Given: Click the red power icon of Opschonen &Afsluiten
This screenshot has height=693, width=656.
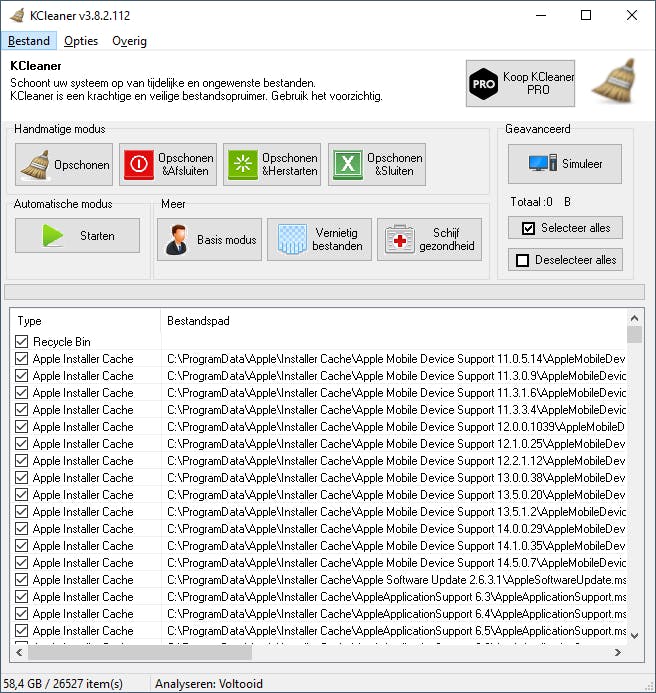Looking at the screenshot, I should (139, 164).
